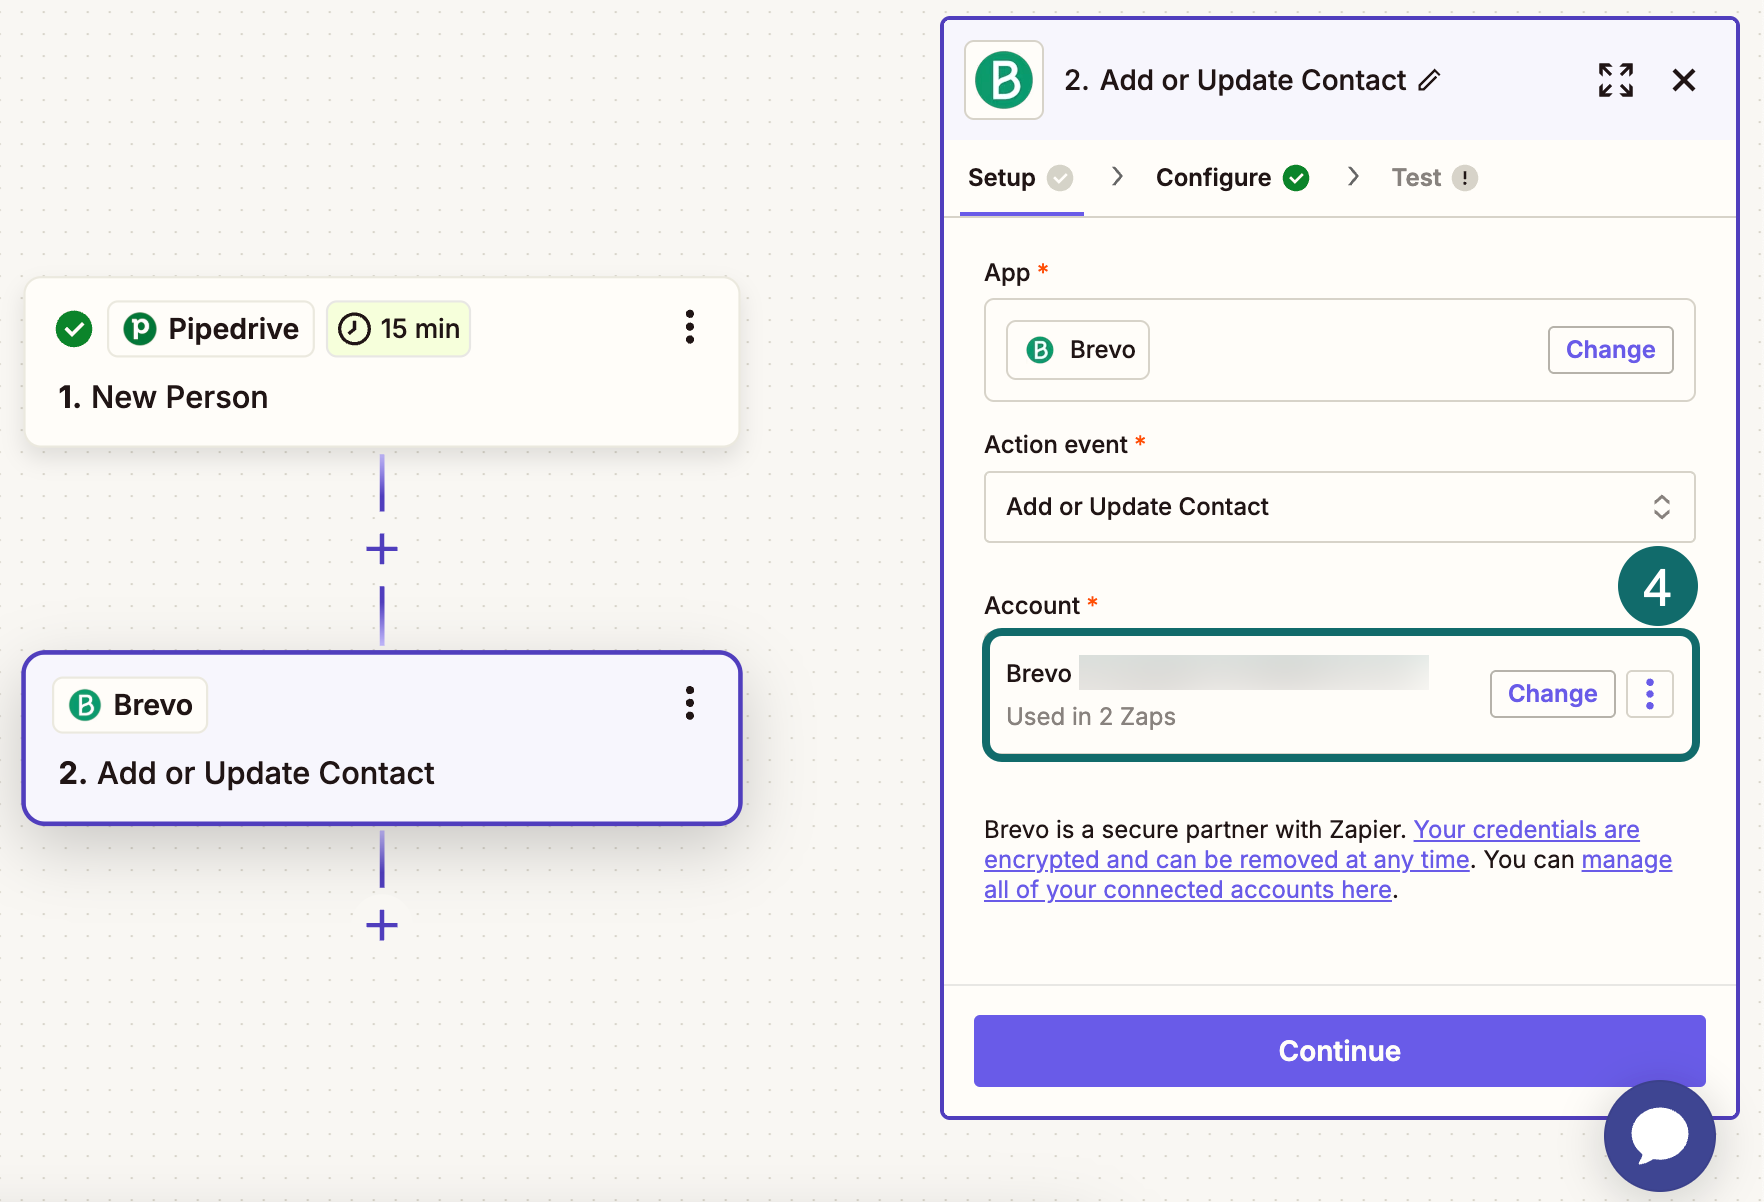This screenshot has height=1202, width=1764.
Task: Expand the panel to full screen
Action: [1616, 80]
